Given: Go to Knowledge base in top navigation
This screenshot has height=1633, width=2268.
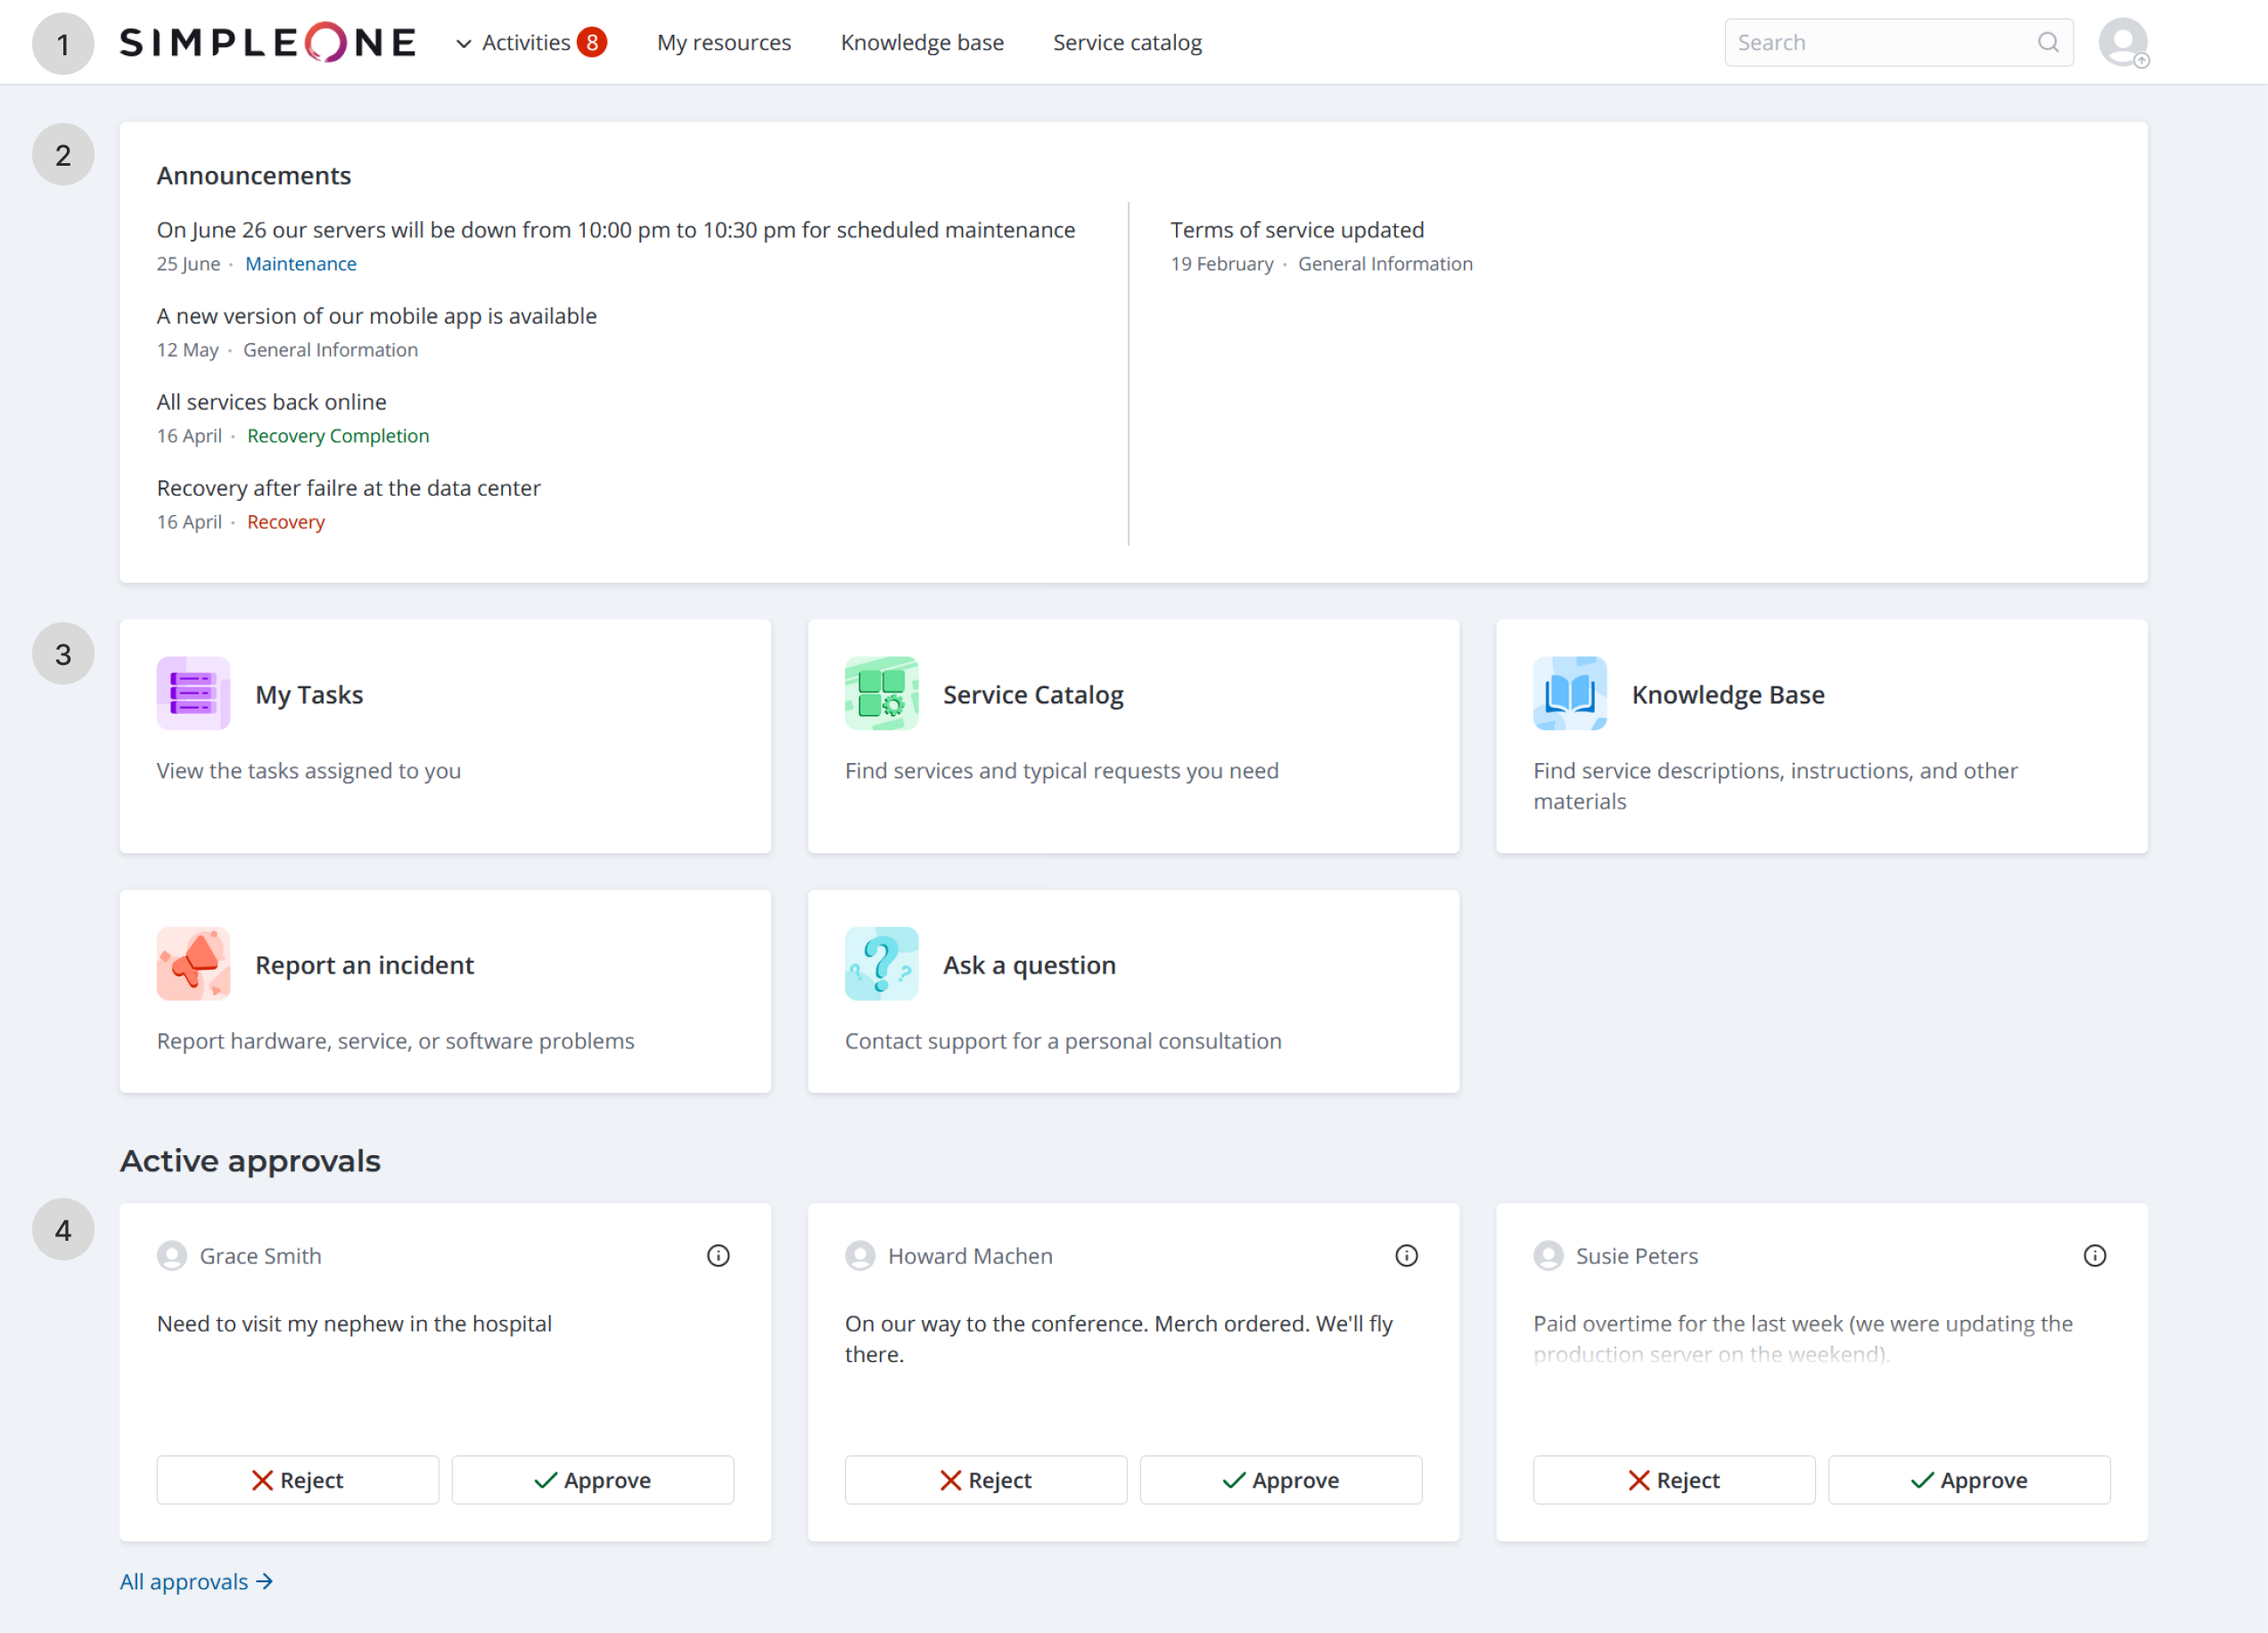Looking at the screenshot, I should 922,43.
